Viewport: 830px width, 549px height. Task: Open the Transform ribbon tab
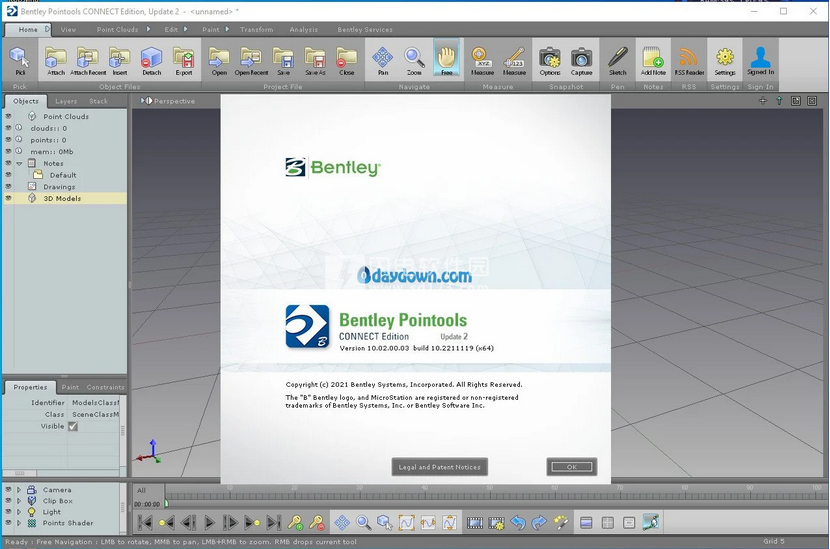[x=257, y=30]
